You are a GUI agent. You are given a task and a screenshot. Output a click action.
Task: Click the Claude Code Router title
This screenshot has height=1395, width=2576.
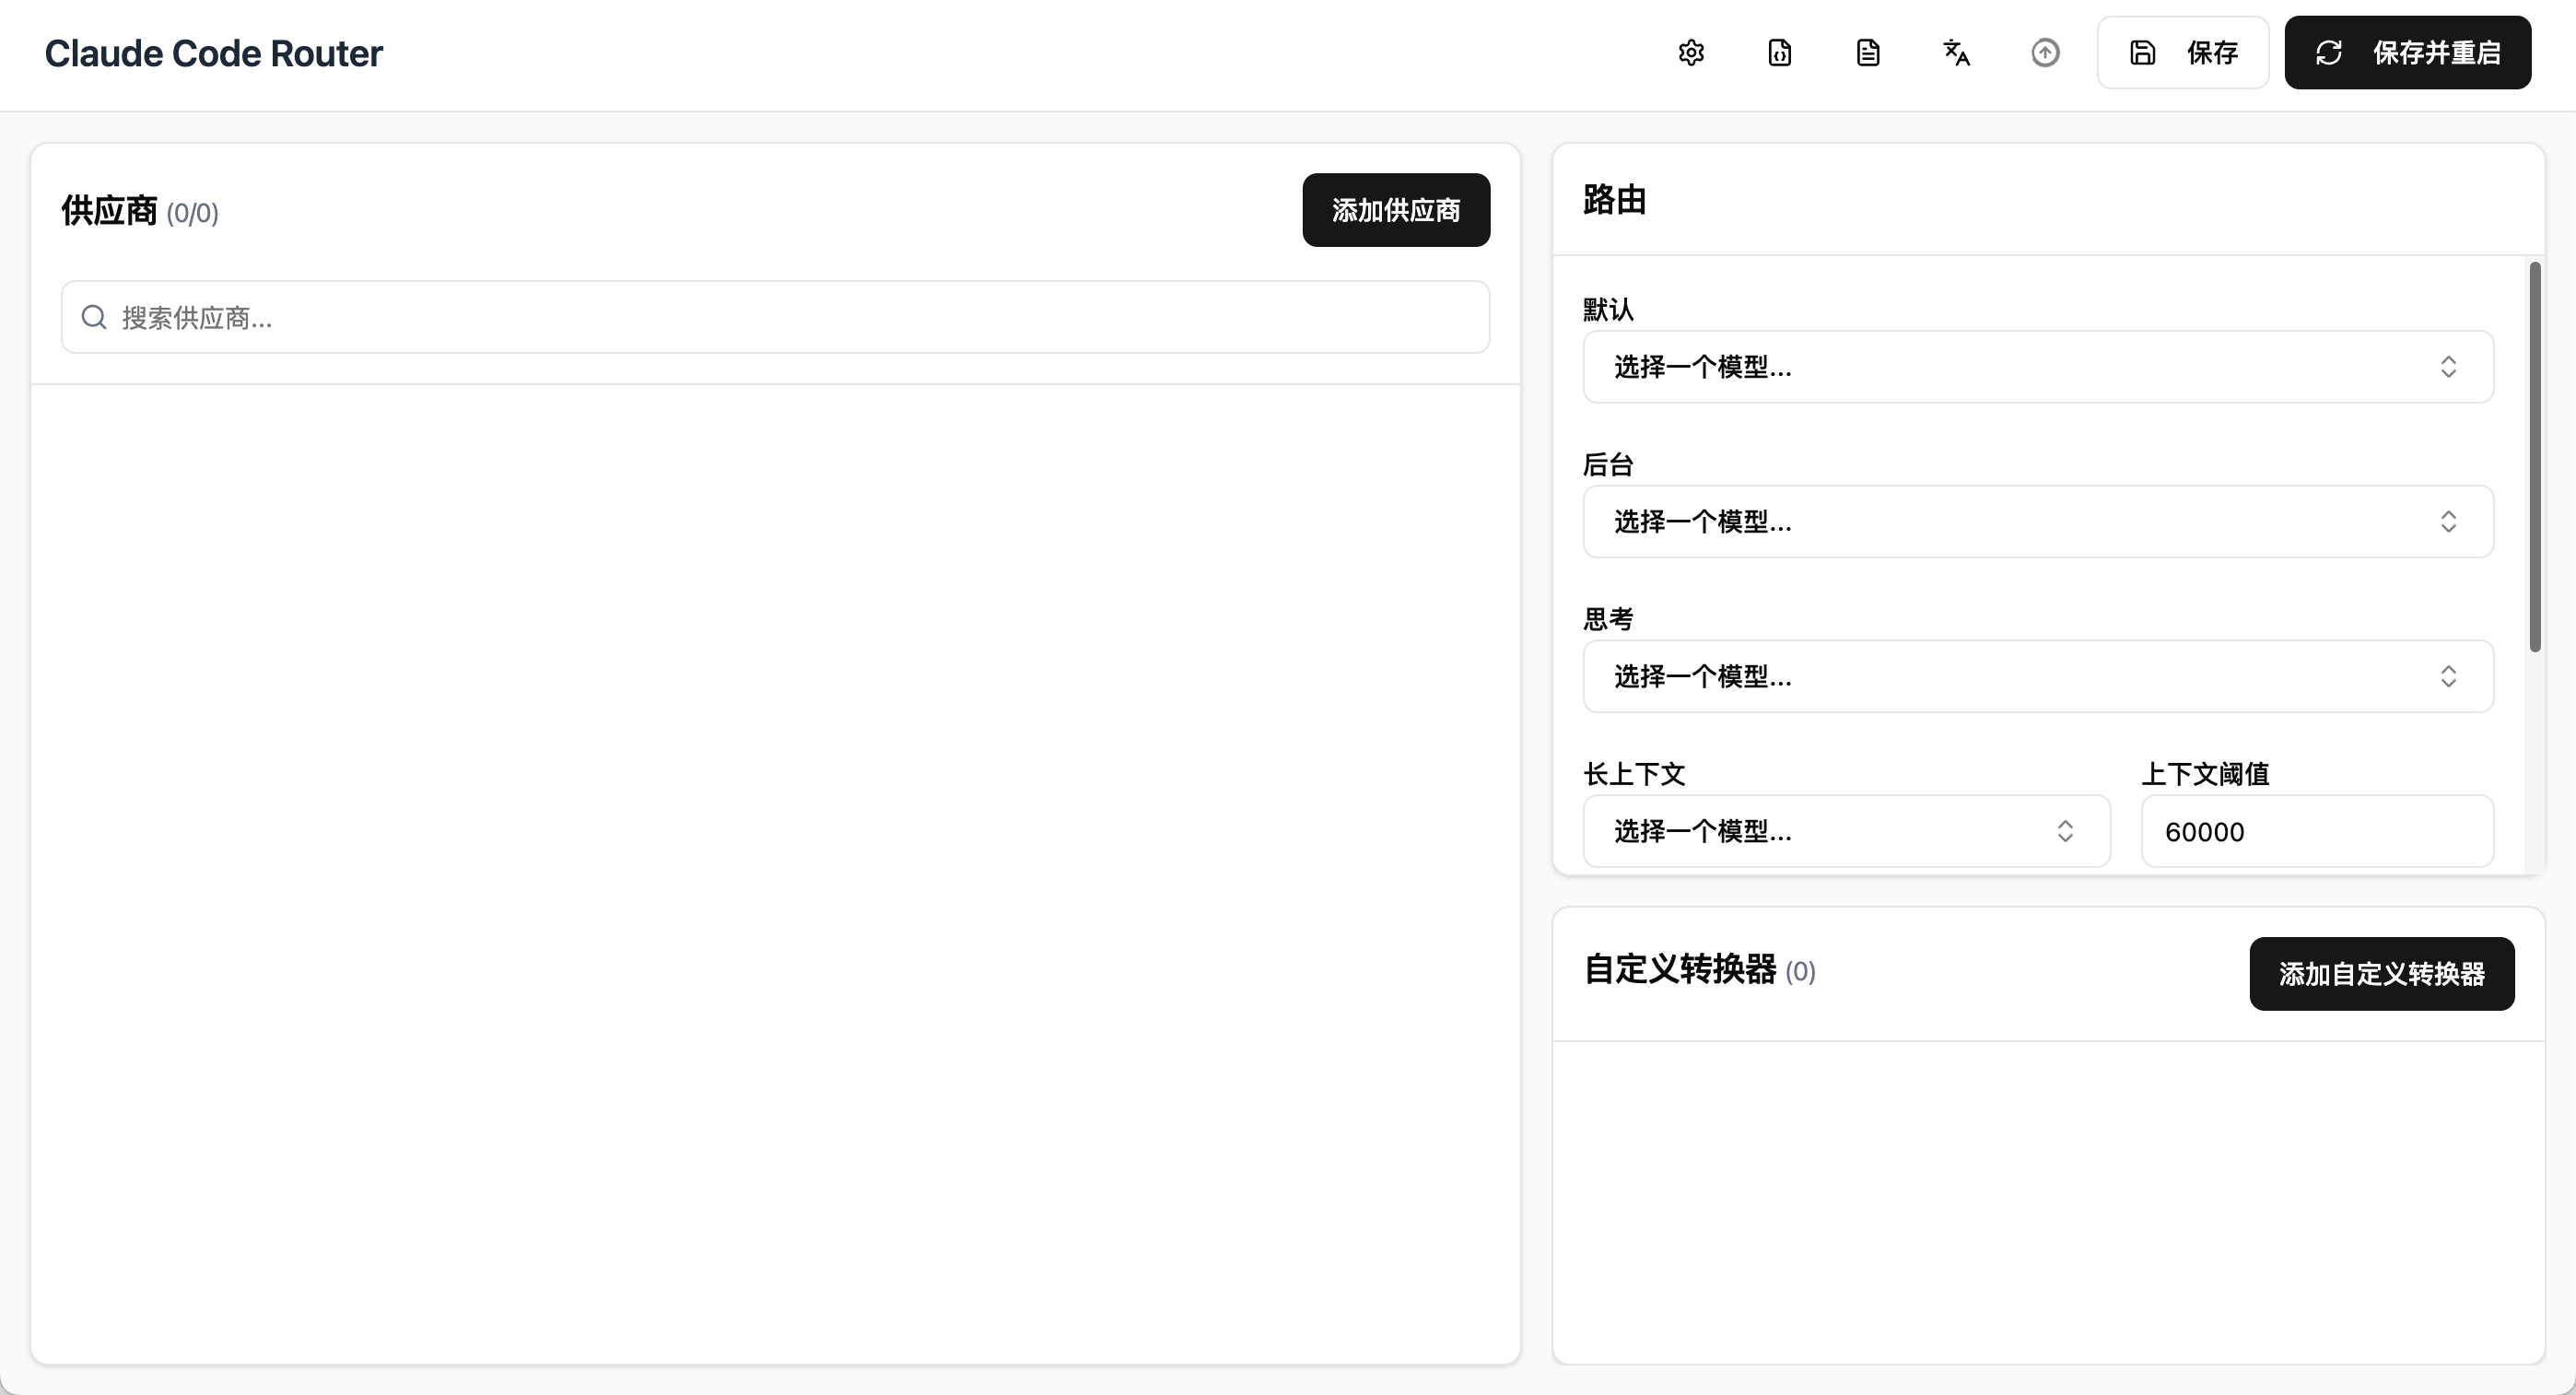point(213,53)
